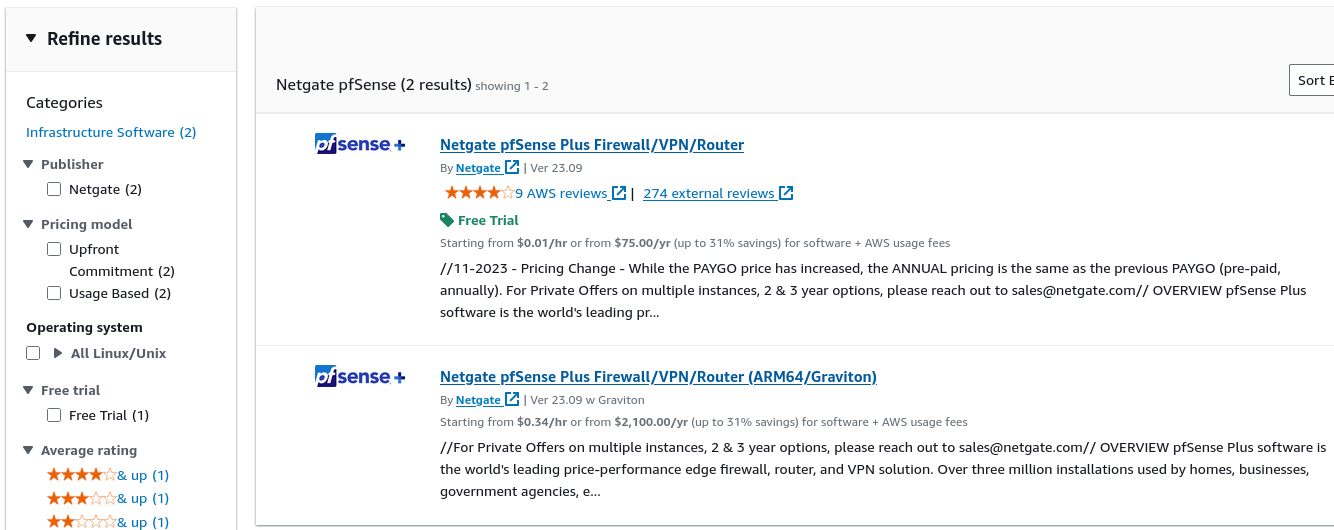Viewport: 1334px width, 530px height.
Task: Click external link icon beside first Netgate publisher
Action: tap(512, 168)
